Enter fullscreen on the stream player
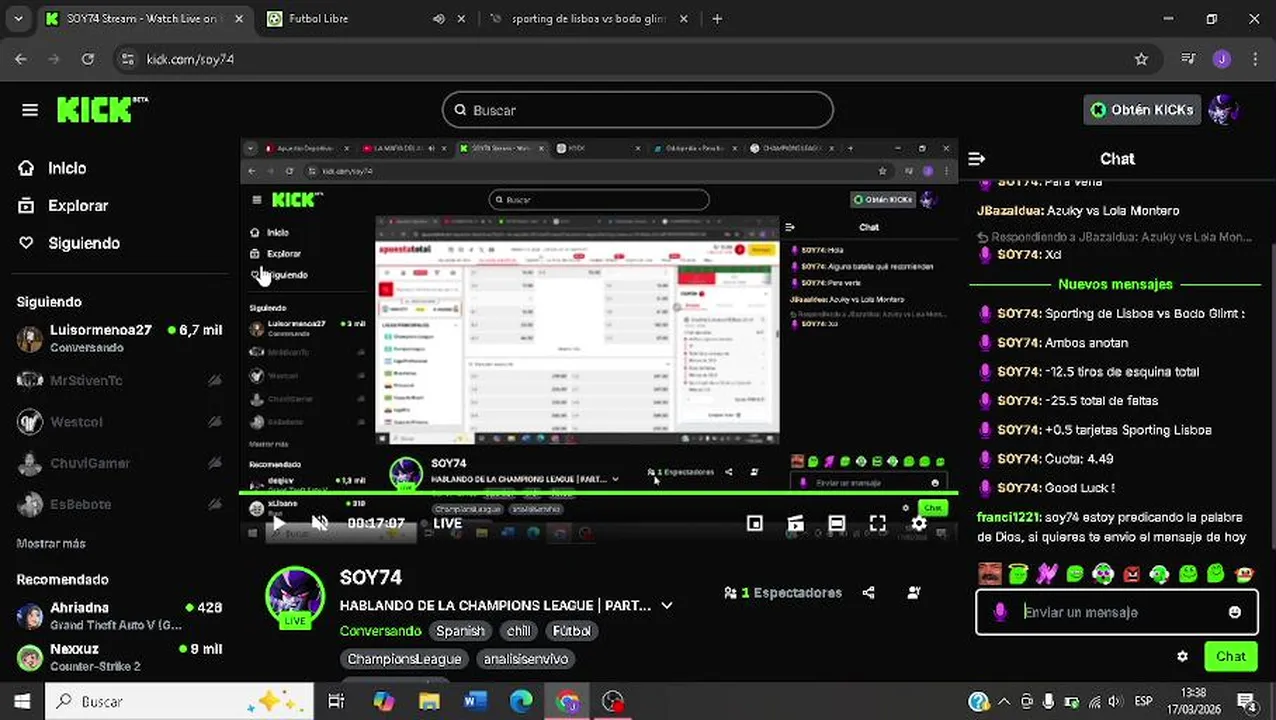This screenshot has width=1276, height=720. 877,523
